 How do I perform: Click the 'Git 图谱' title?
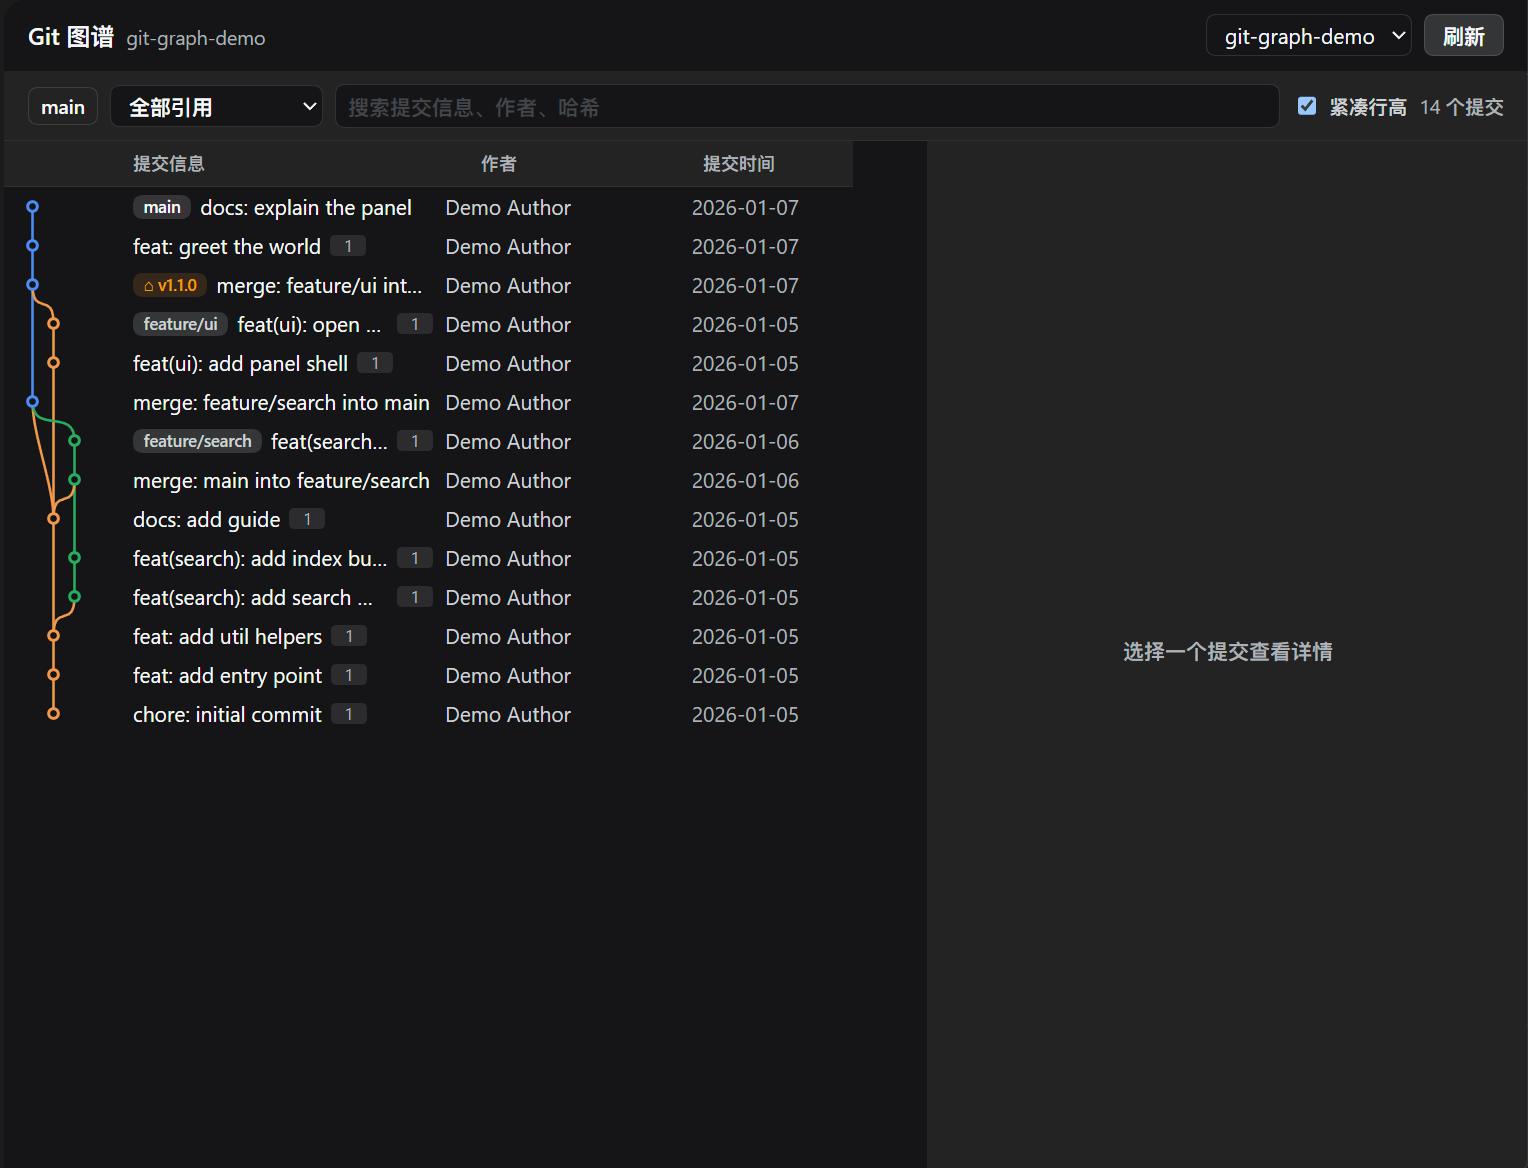[x=71, y=37]
